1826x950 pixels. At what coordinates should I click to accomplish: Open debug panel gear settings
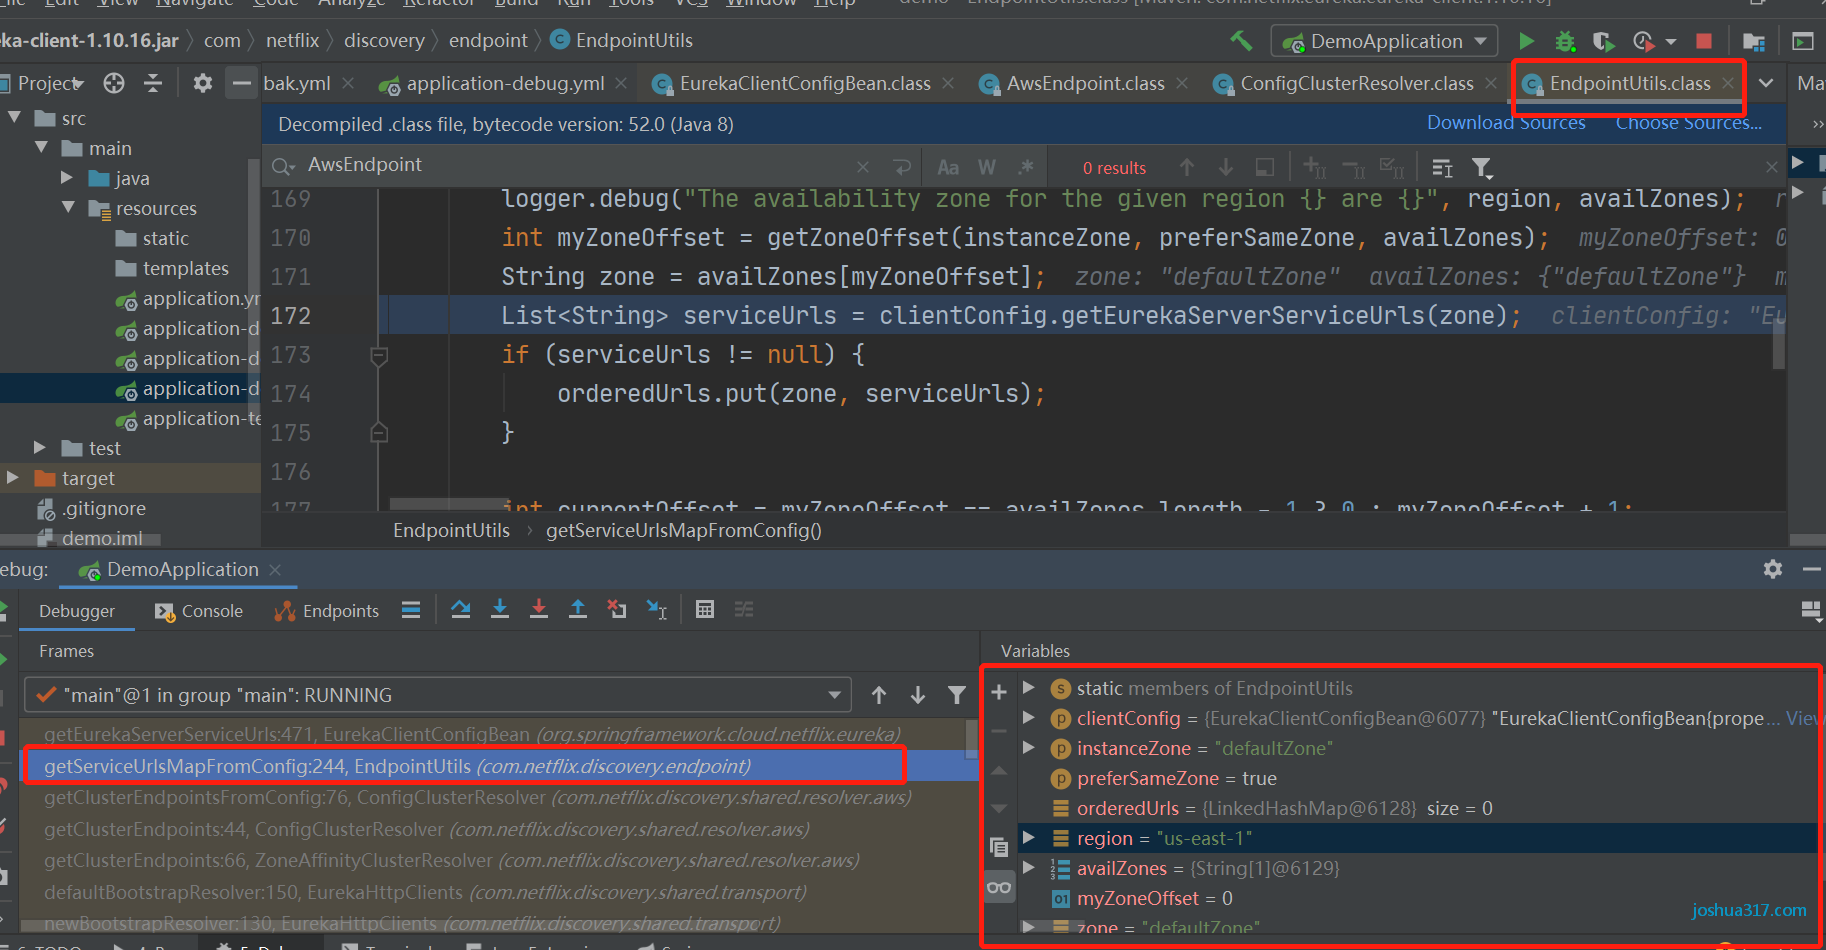point(1773,569)
